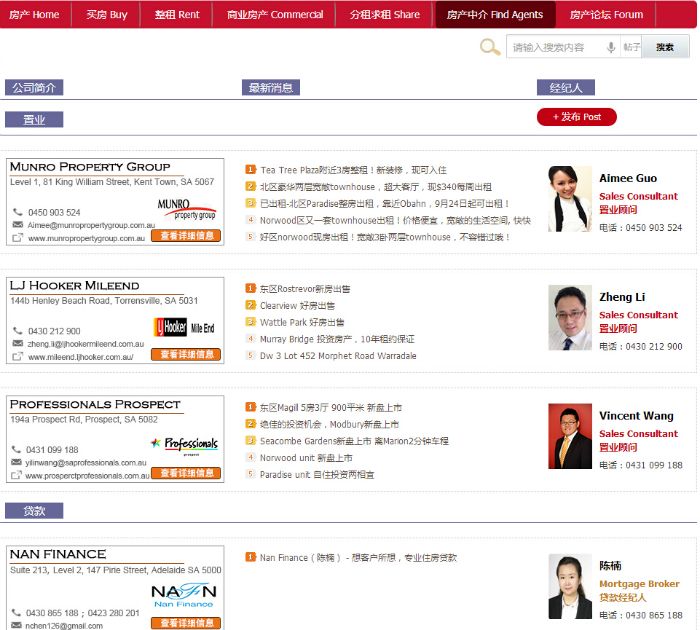This screenshot has height=630, width=700.
Task: Open the 帖子 search type dropdown
Action: (631, 47)
